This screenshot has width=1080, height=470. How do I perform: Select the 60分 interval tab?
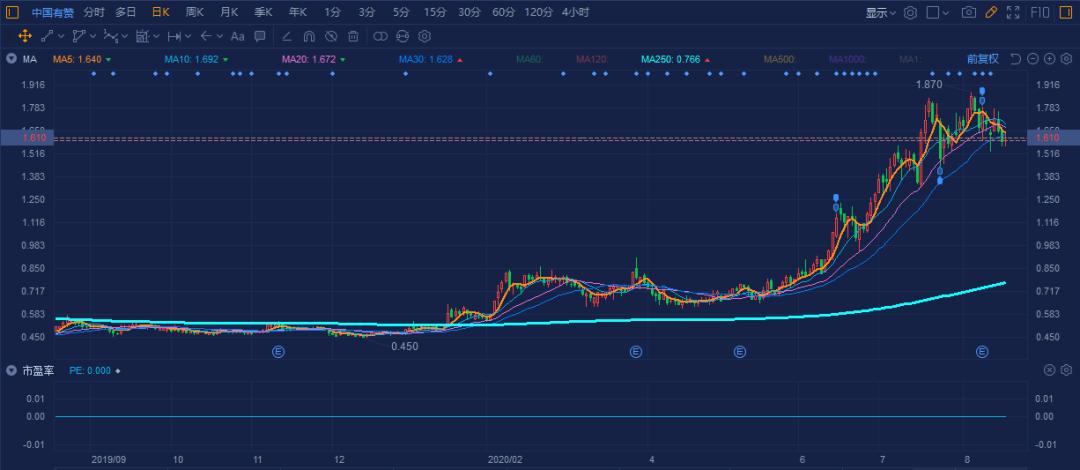pyautogui.click(x=503, y=12)
